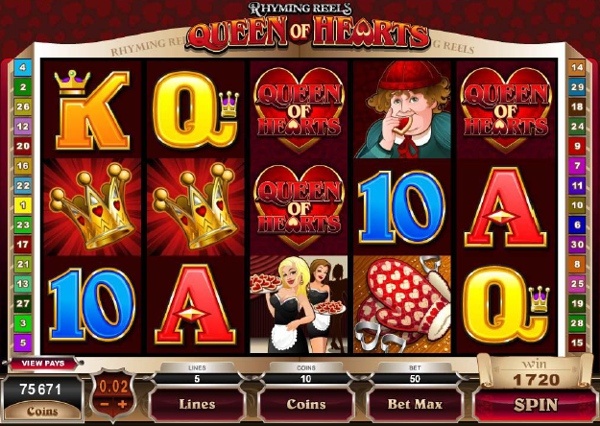Click payline 20 marker on left
This screenshot has height=426, width=600.
23,146
